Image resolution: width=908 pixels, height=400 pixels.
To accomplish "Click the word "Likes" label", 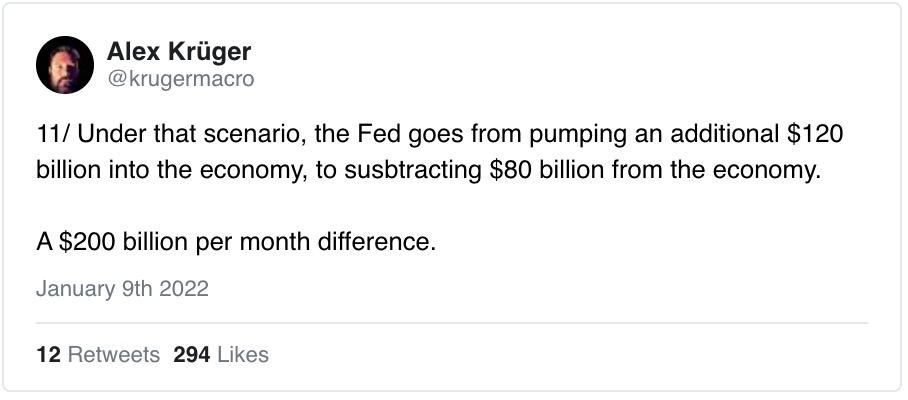I will point(243,354).
